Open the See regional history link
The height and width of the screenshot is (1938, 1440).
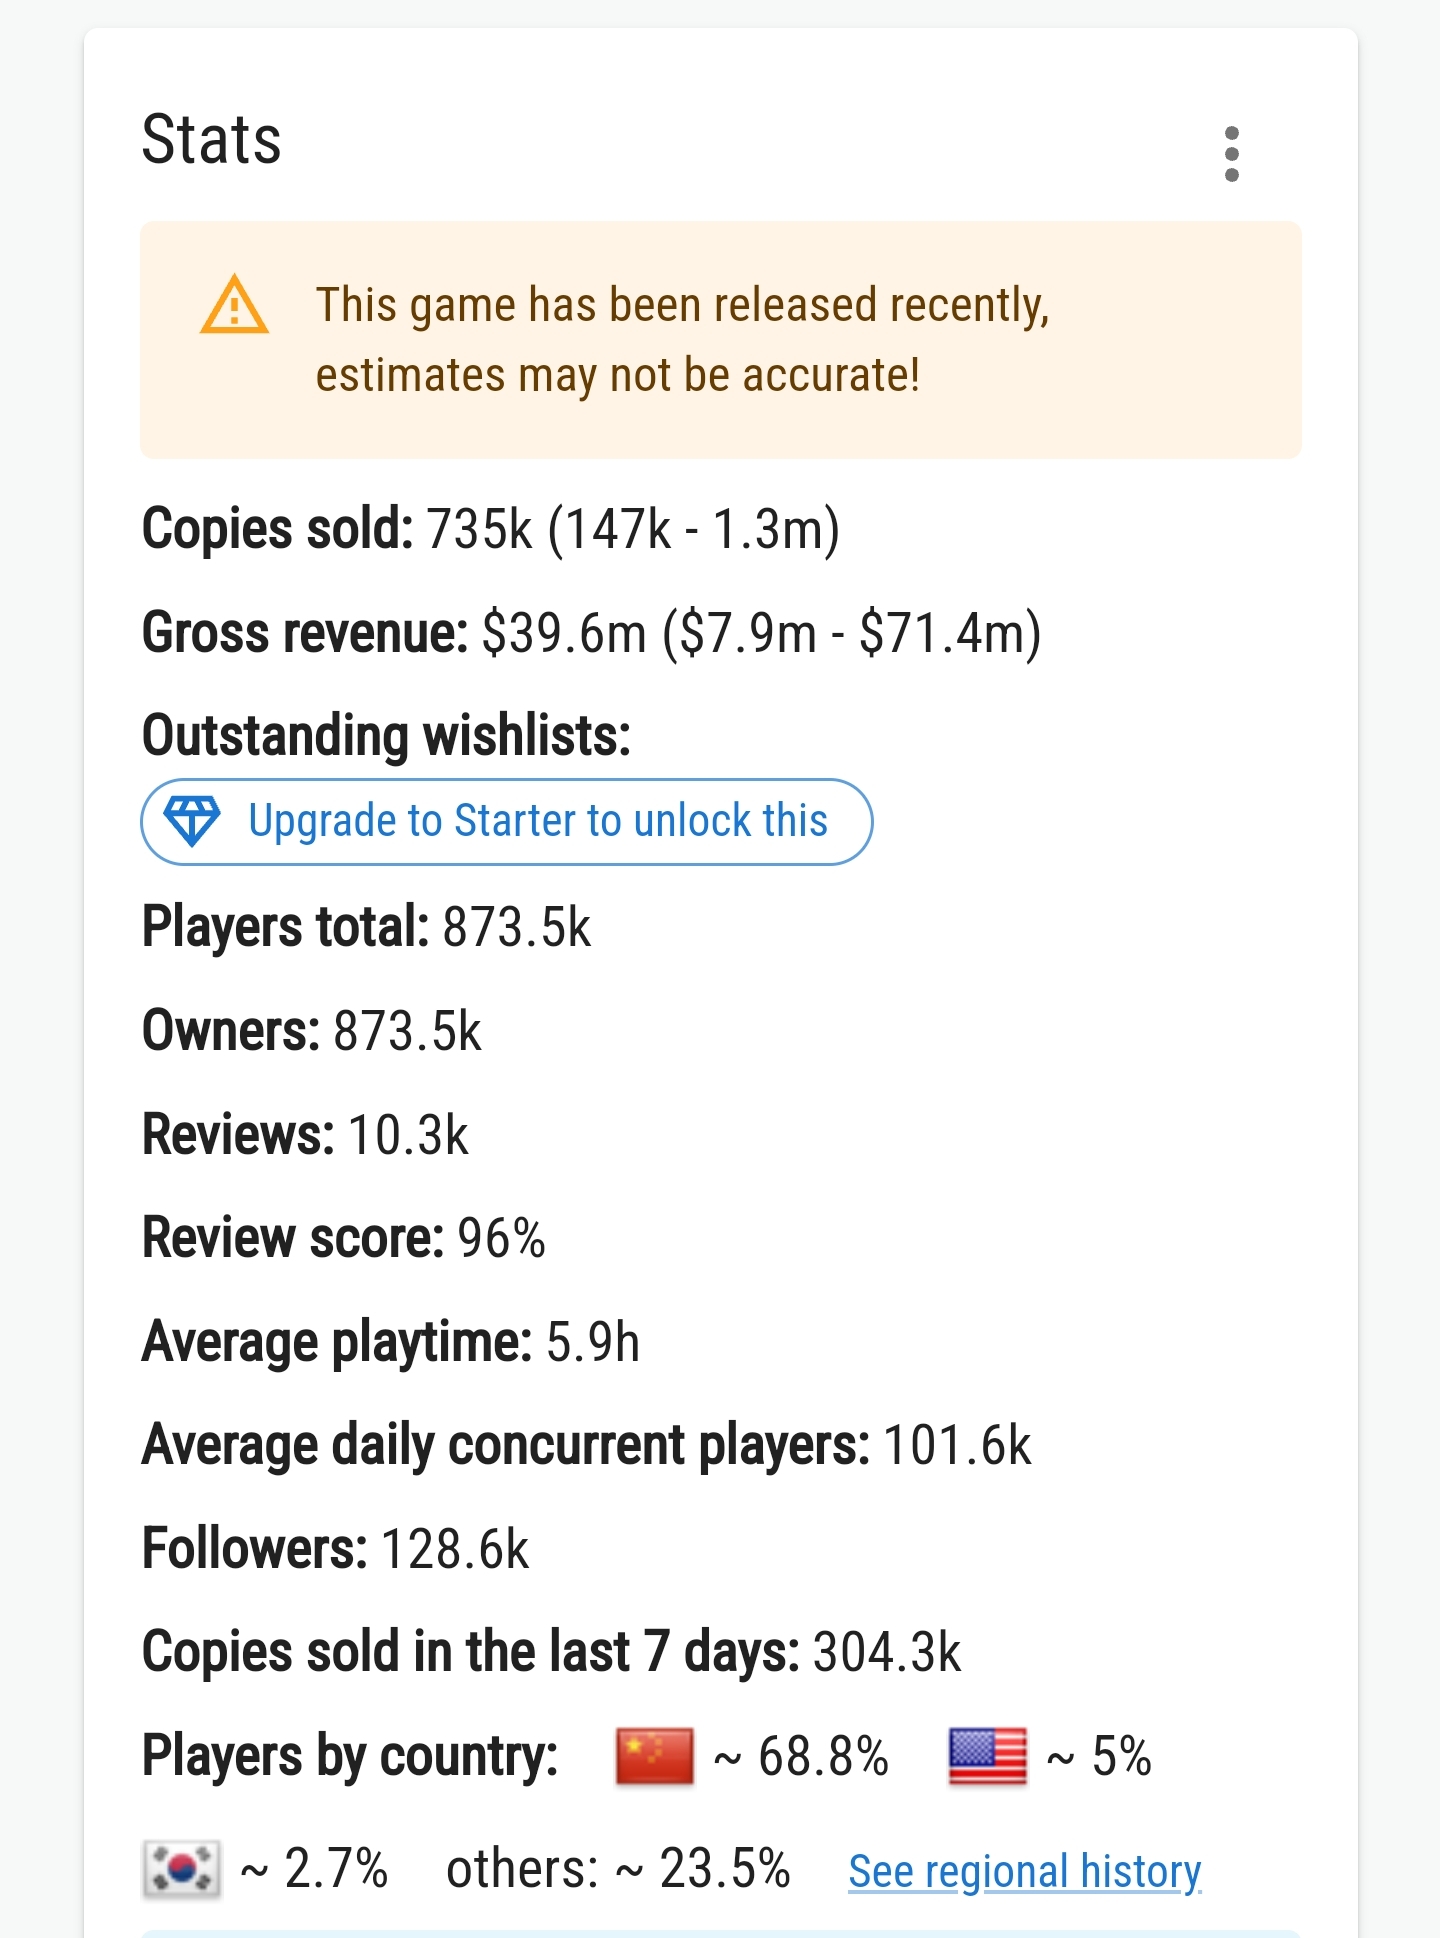point(1025,1871)
